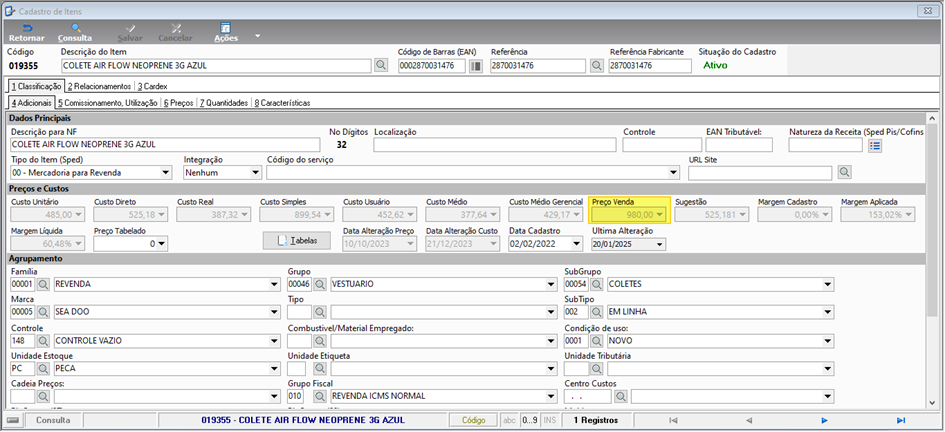The image size is (945, 432).
Task: Open the Integração Nenhum dropdown
Action: pos(256,173)
